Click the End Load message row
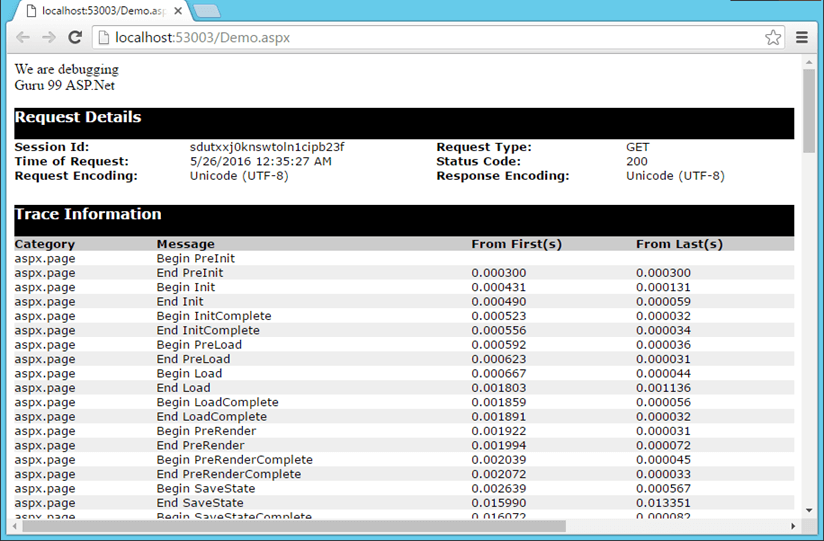This screenshot has width=824, height=541. (x=183, y=388)
